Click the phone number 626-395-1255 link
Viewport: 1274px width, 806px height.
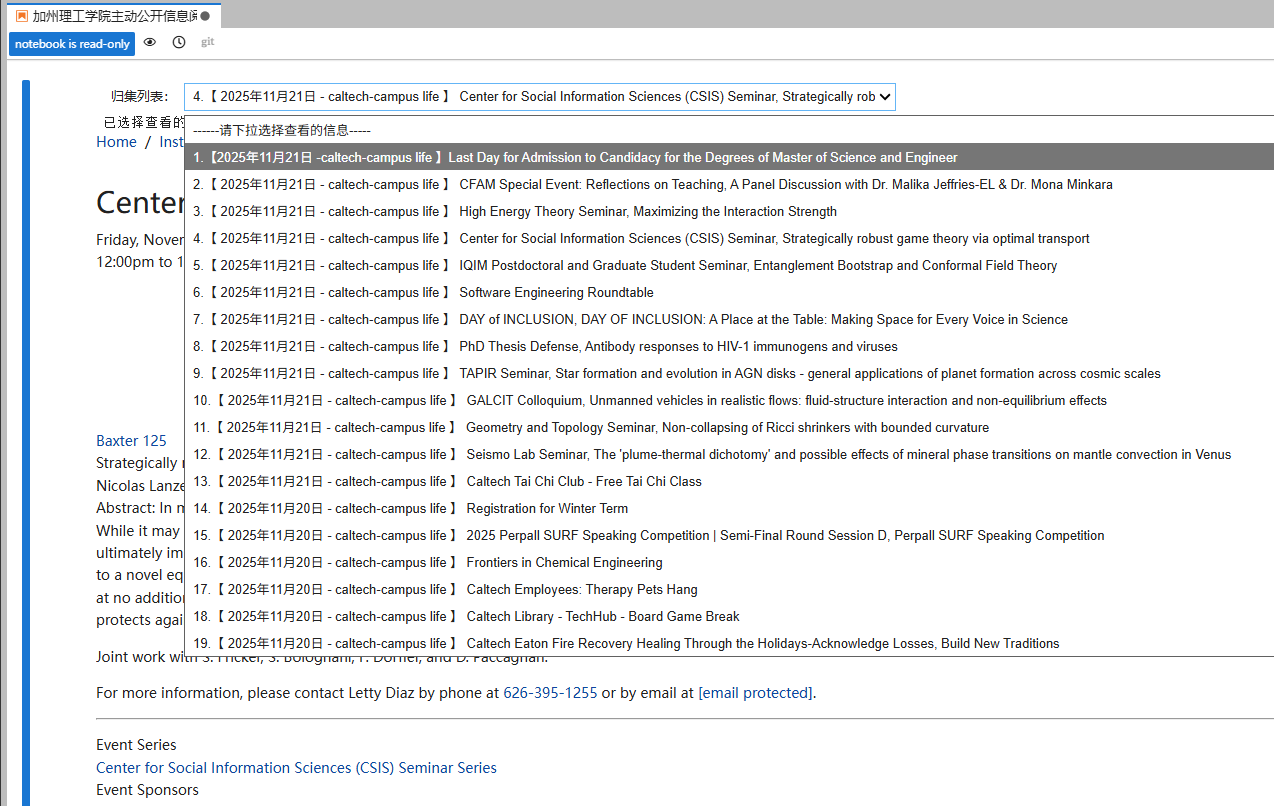click(550, 692)
